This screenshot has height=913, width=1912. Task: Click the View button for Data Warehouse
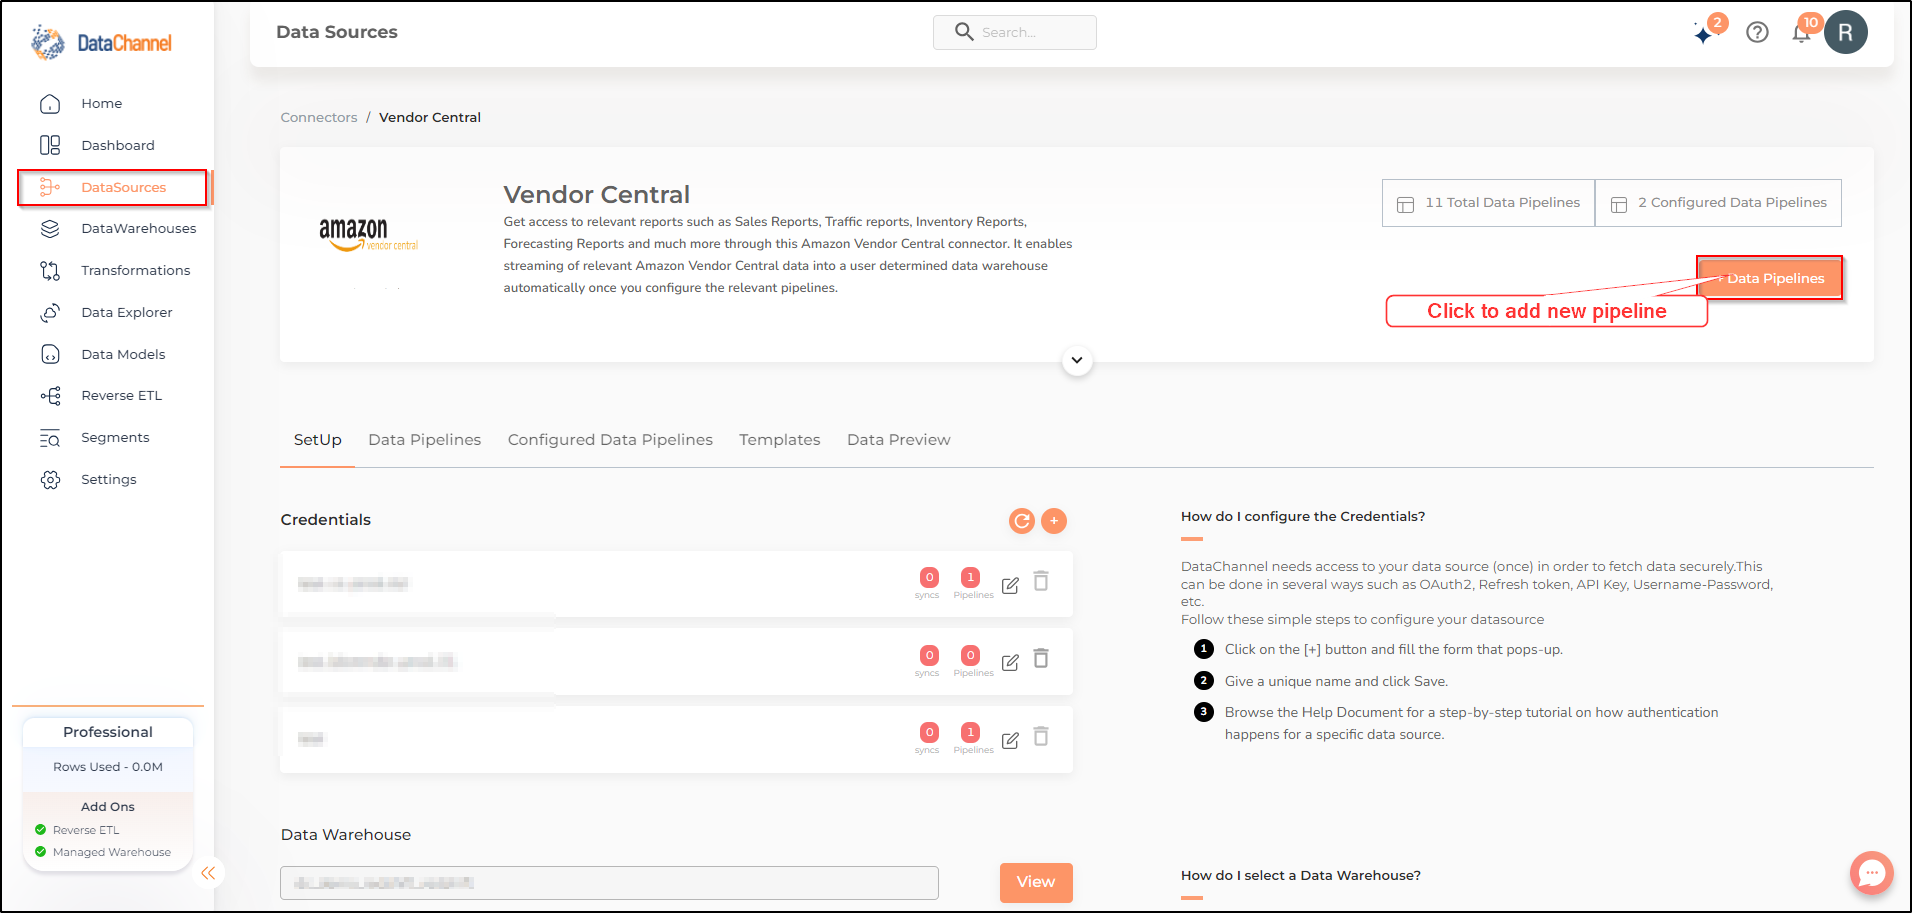pos(1036,882)
